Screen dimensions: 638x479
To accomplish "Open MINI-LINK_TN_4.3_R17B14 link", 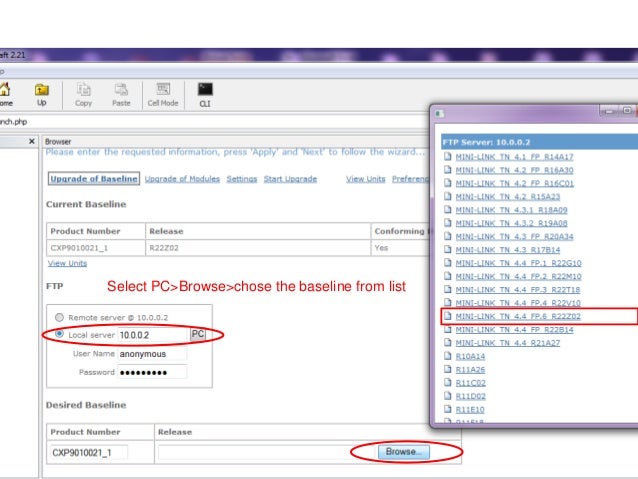I will click(507, 250).
